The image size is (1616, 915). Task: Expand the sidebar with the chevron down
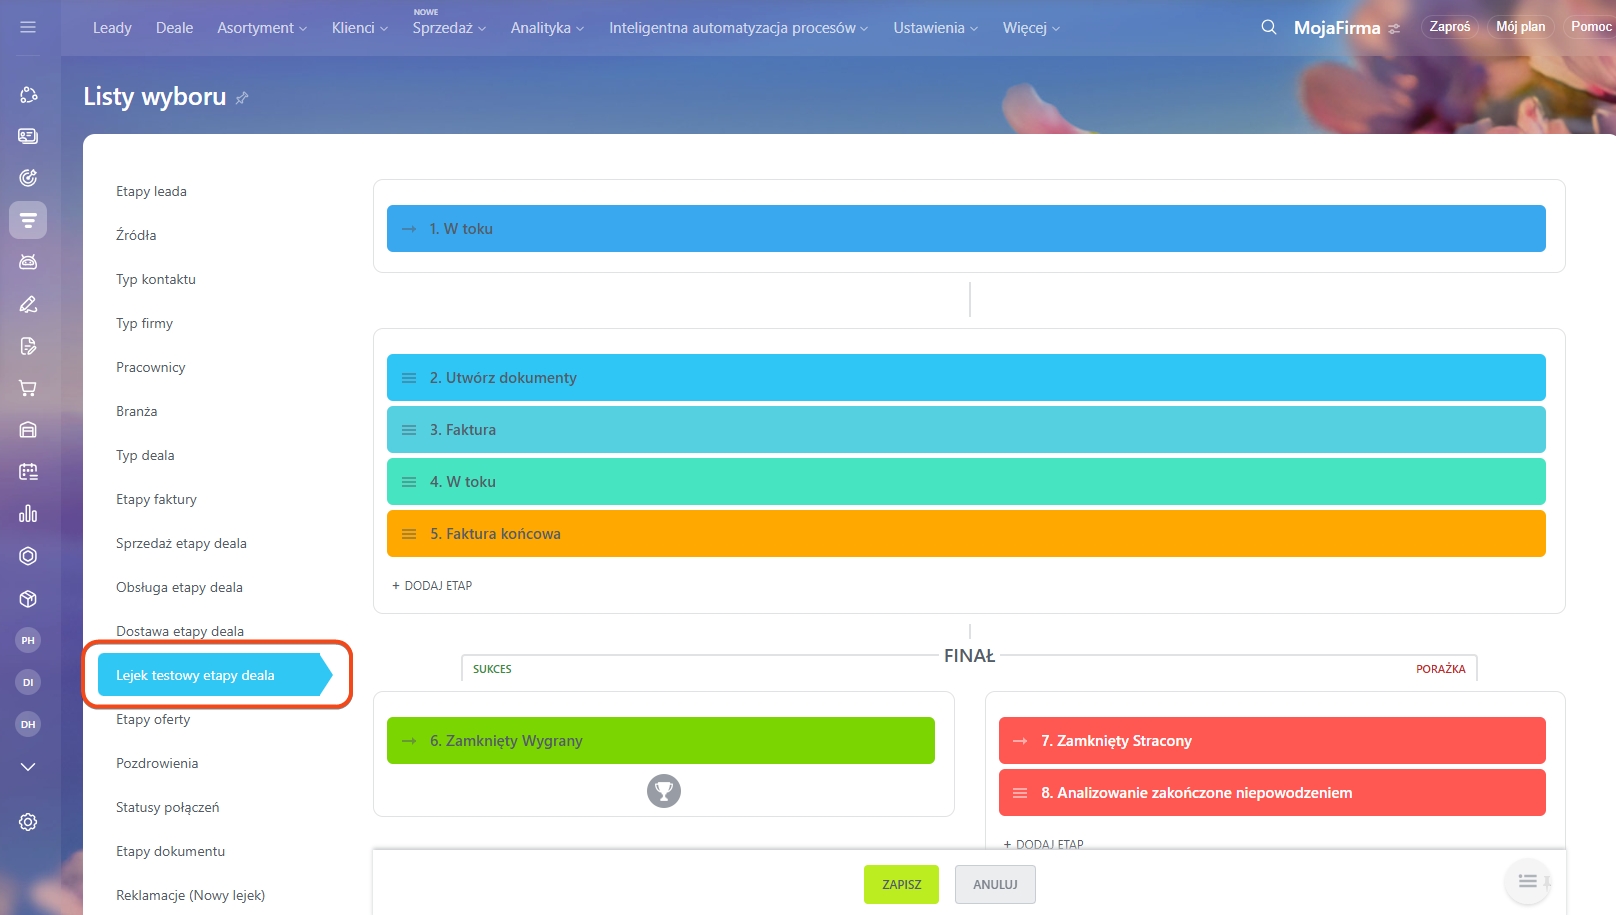coord(28,767)
